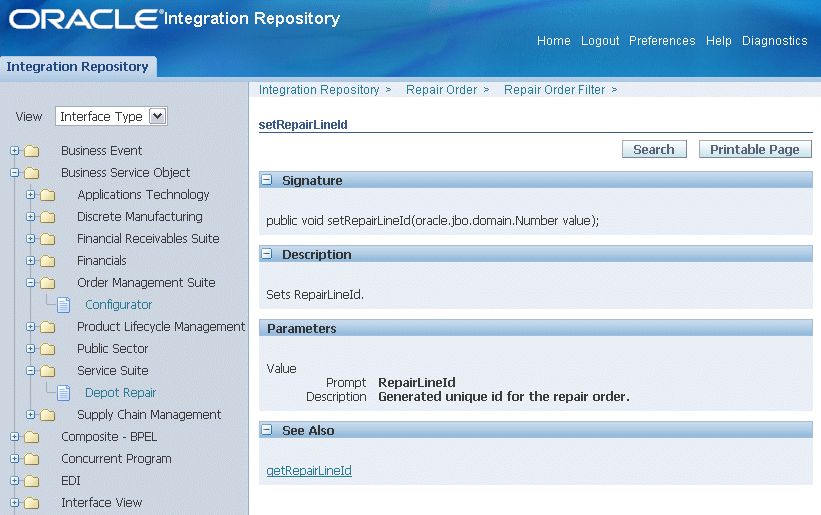
Task: Click the 'Generated unique id' parameter description
Action: [504, 397]
